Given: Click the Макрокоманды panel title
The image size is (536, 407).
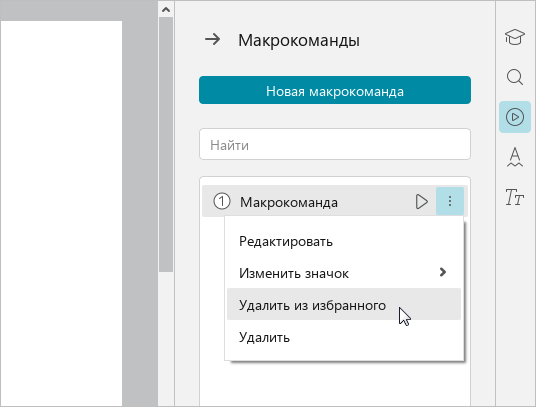Looking at the screenshot, I should [299, 40].
